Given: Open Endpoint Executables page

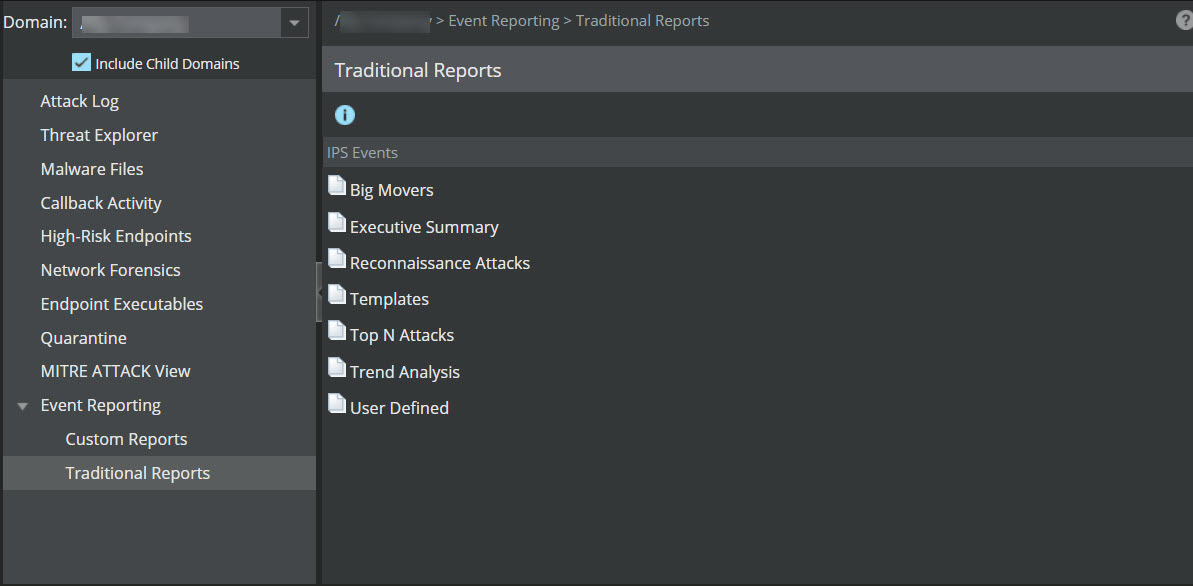Looking at the screenshot, I should coord(122,304).
